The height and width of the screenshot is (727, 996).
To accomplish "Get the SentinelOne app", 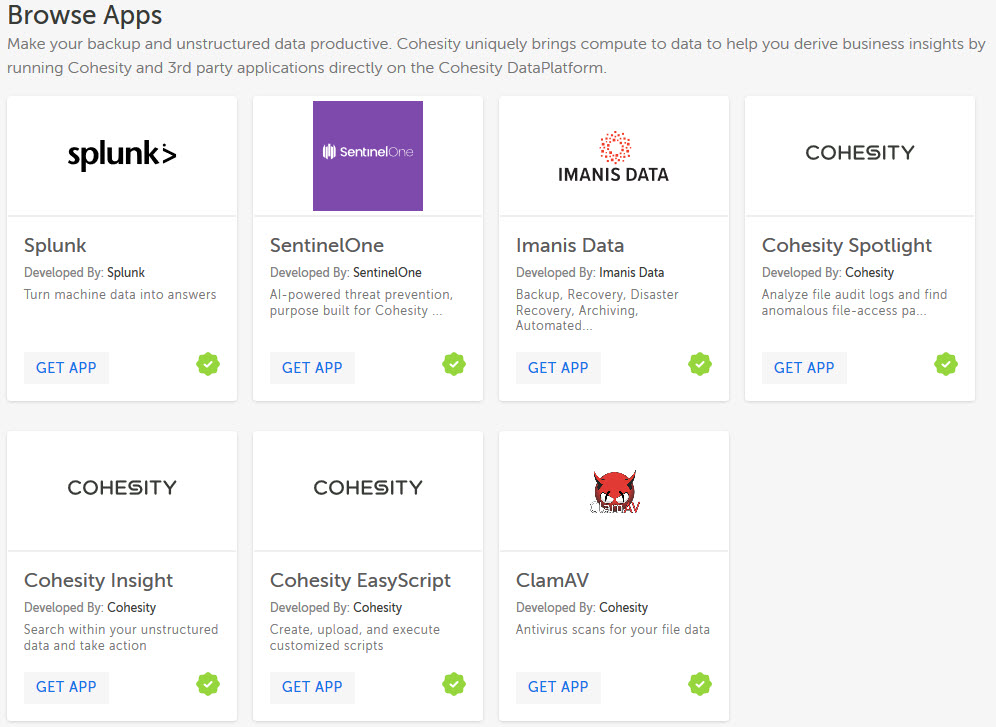I will (x=312, y=368).
